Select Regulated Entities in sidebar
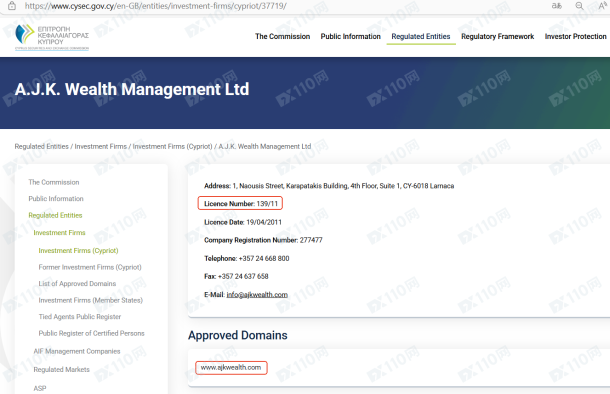Image resolution: width=610 pixels, height=394 pixels. click(x=55, y=215)
